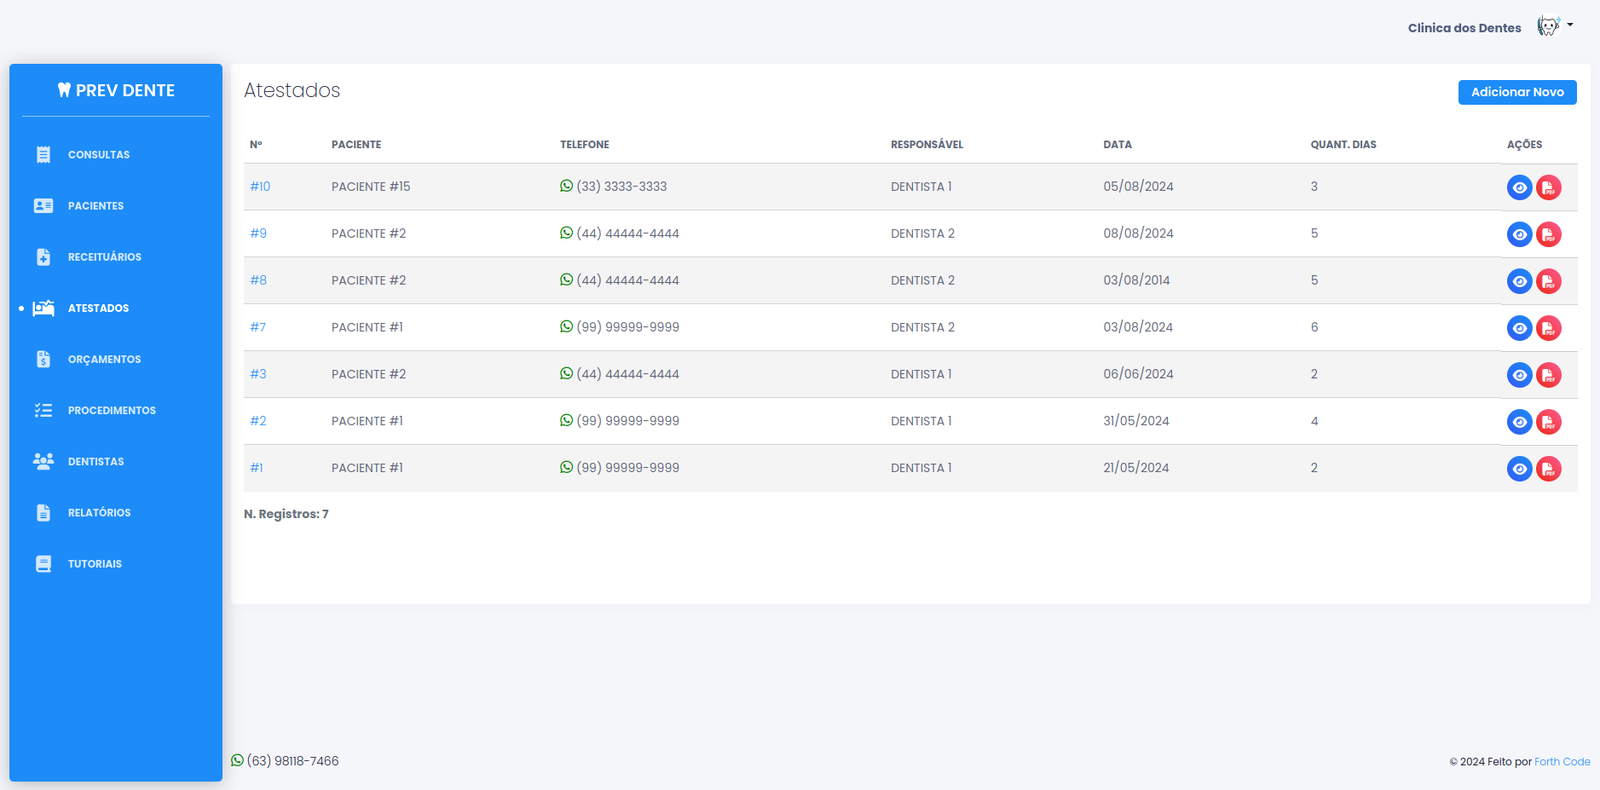Open PDF icon for atestado #9
1600x790 pixels.
pos(1548,235)
